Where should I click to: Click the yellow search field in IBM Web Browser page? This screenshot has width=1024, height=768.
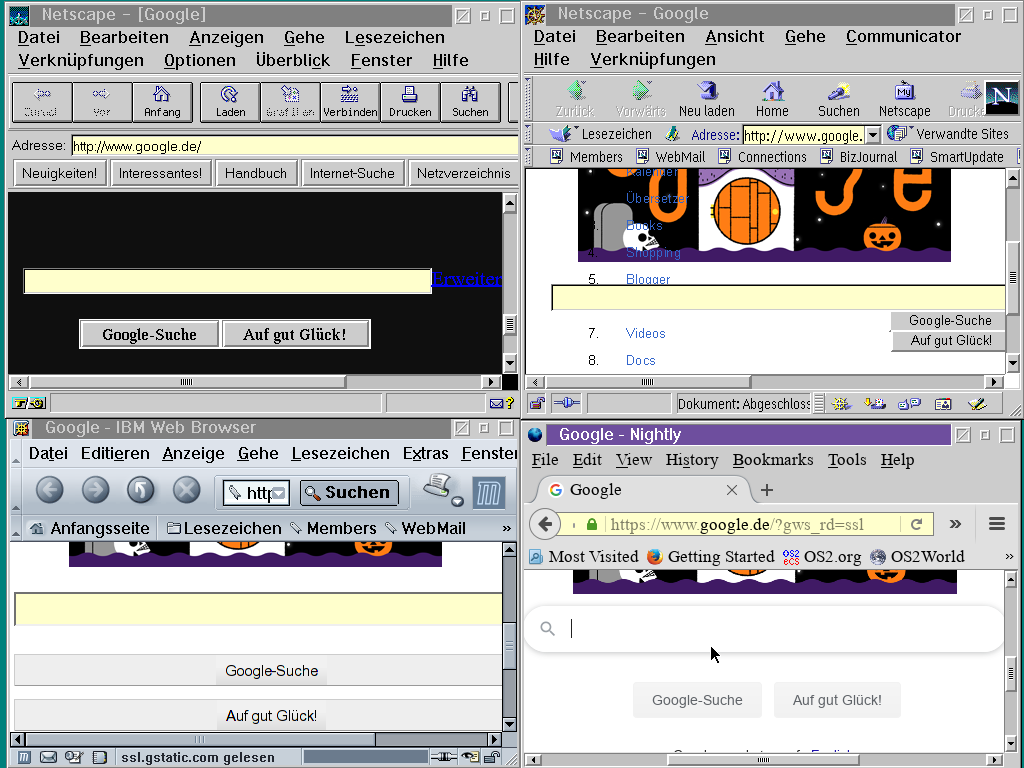(x=259, y=609)
